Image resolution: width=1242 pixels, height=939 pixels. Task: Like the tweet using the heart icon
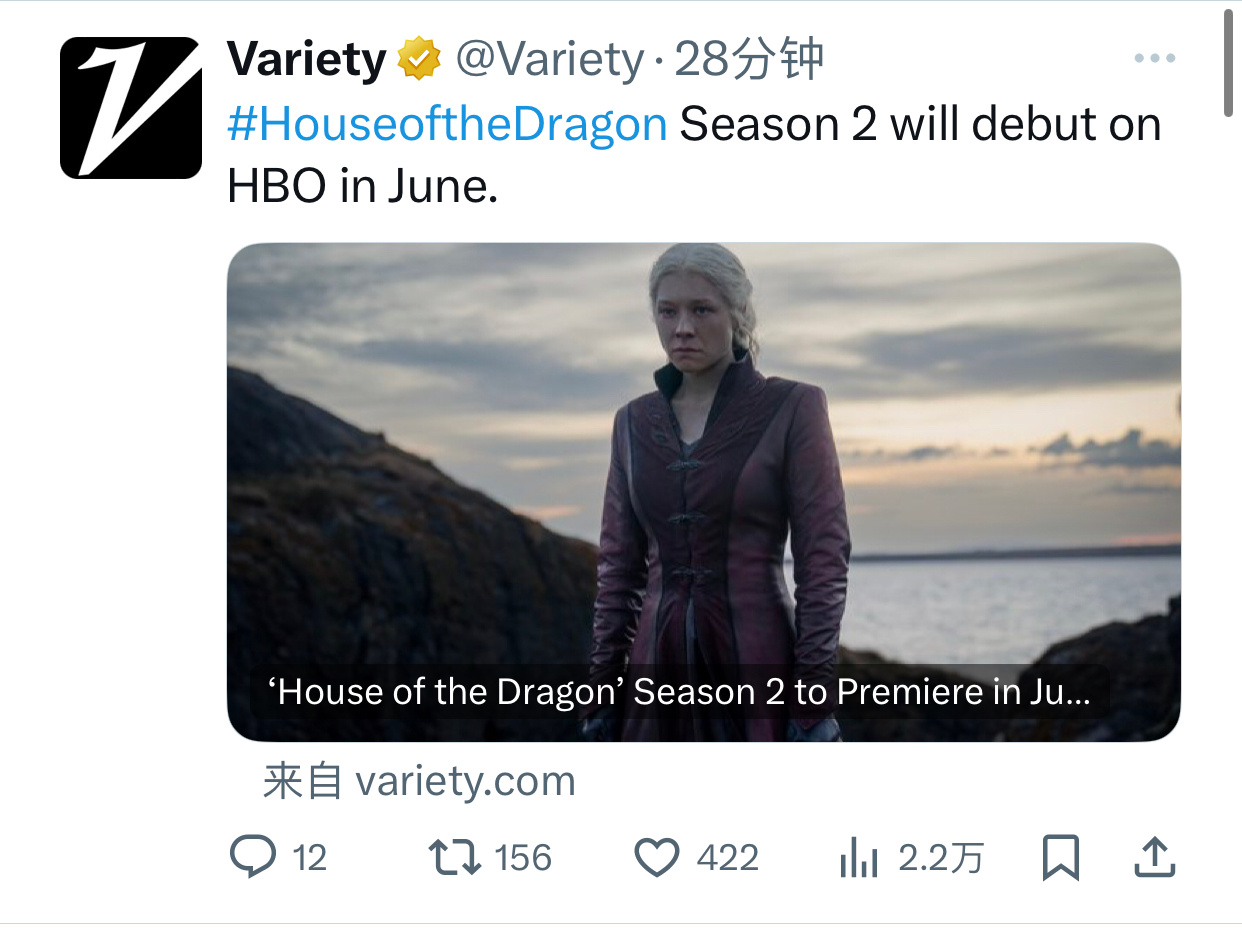click(658, 858)
